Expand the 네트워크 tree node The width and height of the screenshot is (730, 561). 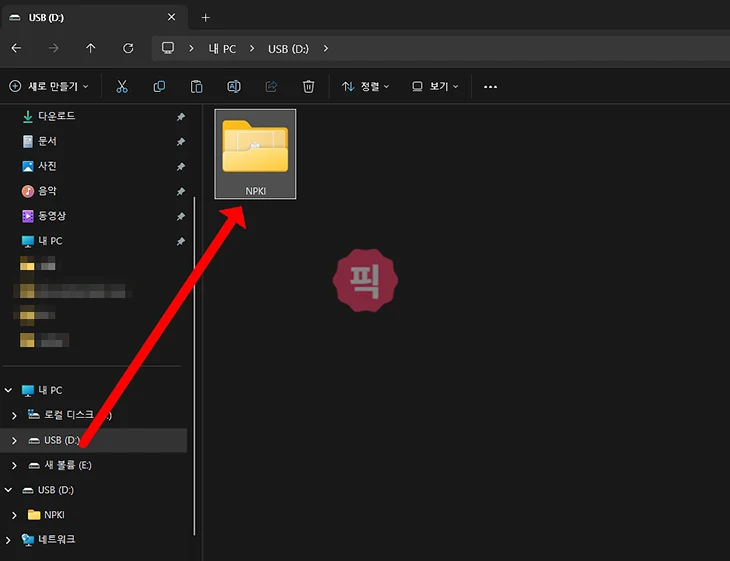coord(9,540)
